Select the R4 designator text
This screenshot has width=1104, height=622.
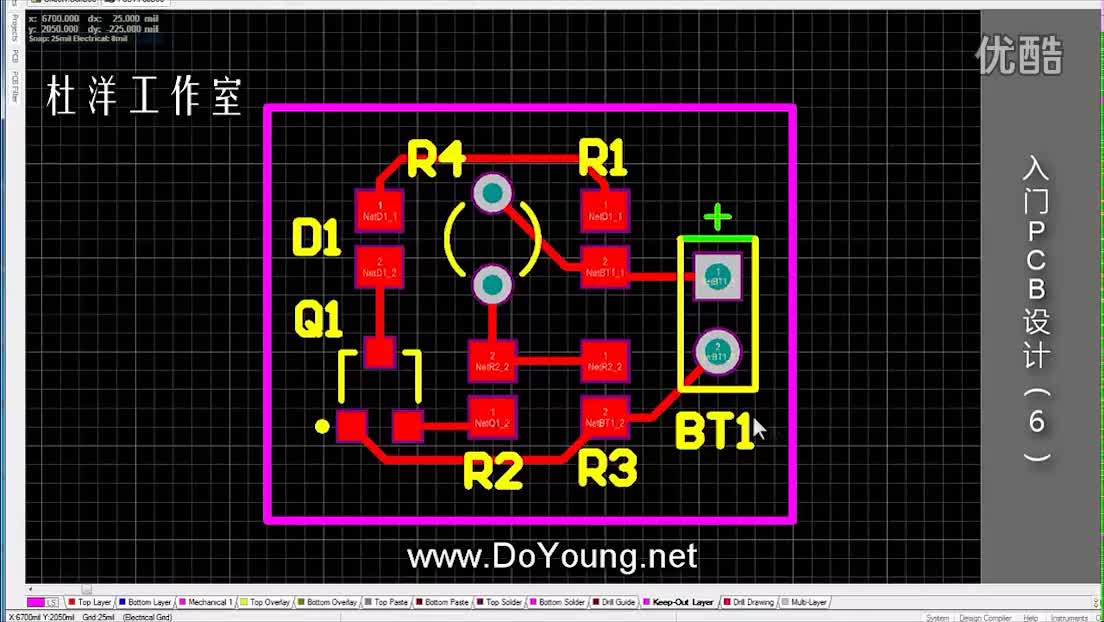pos(437,158)
